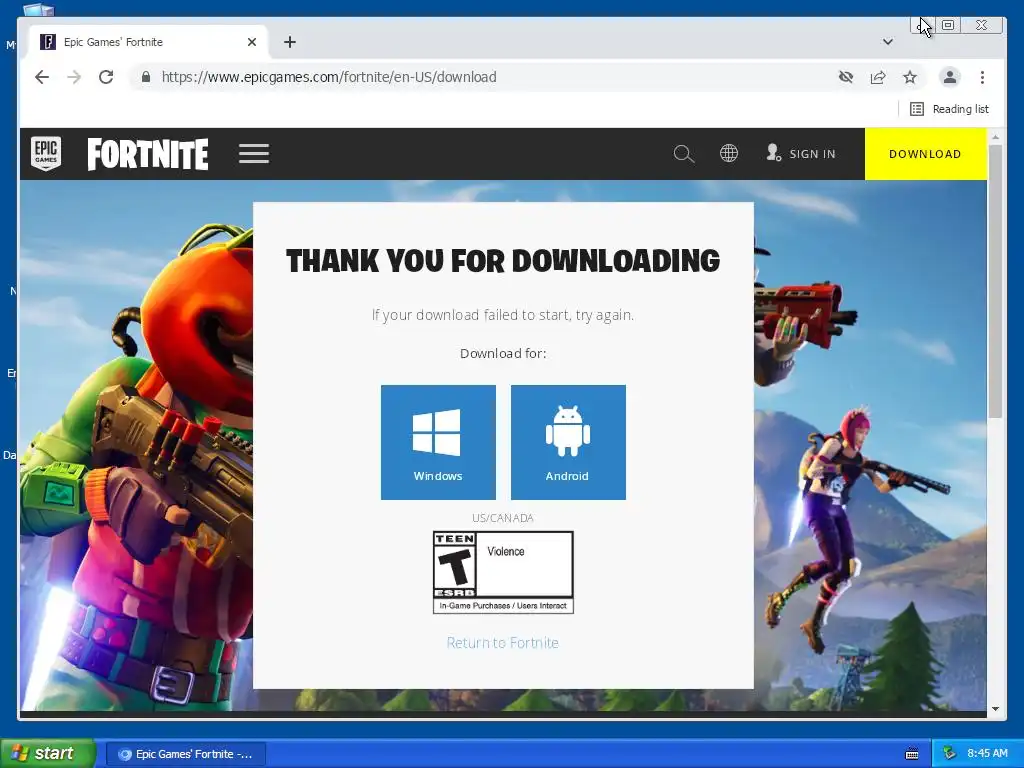Open the share page icon
Viewport: 1024px width, 768px height.
pos(878,77)
